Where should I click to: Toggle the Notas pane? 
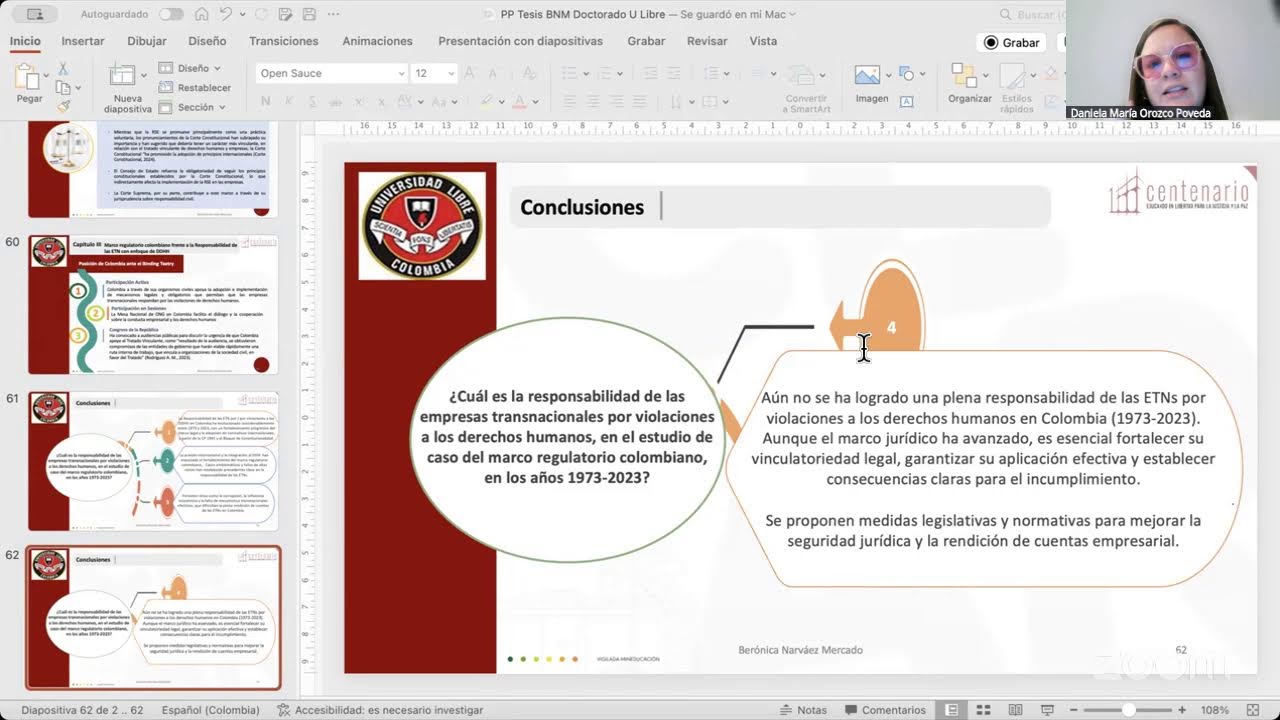[803, 710]
